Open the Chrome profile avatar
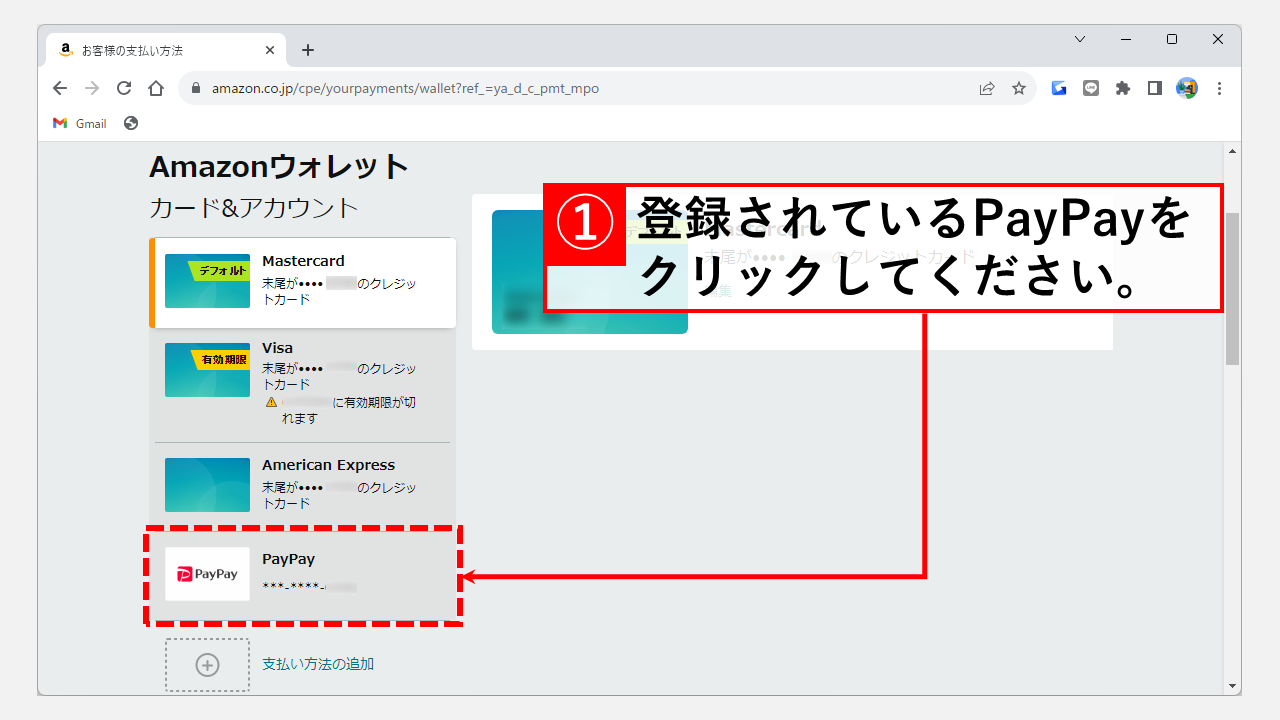 coord(1187,88)
